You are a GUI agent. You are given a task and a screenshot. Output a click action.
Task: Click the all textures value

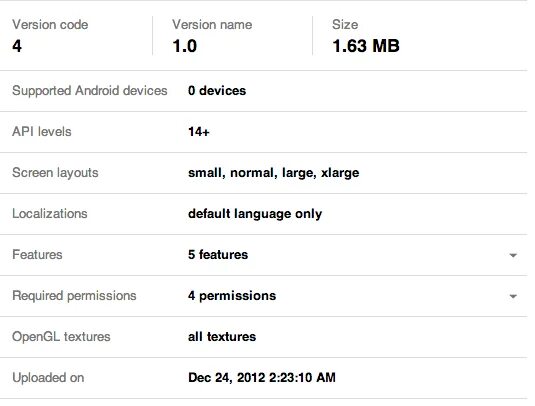(222, 336)
